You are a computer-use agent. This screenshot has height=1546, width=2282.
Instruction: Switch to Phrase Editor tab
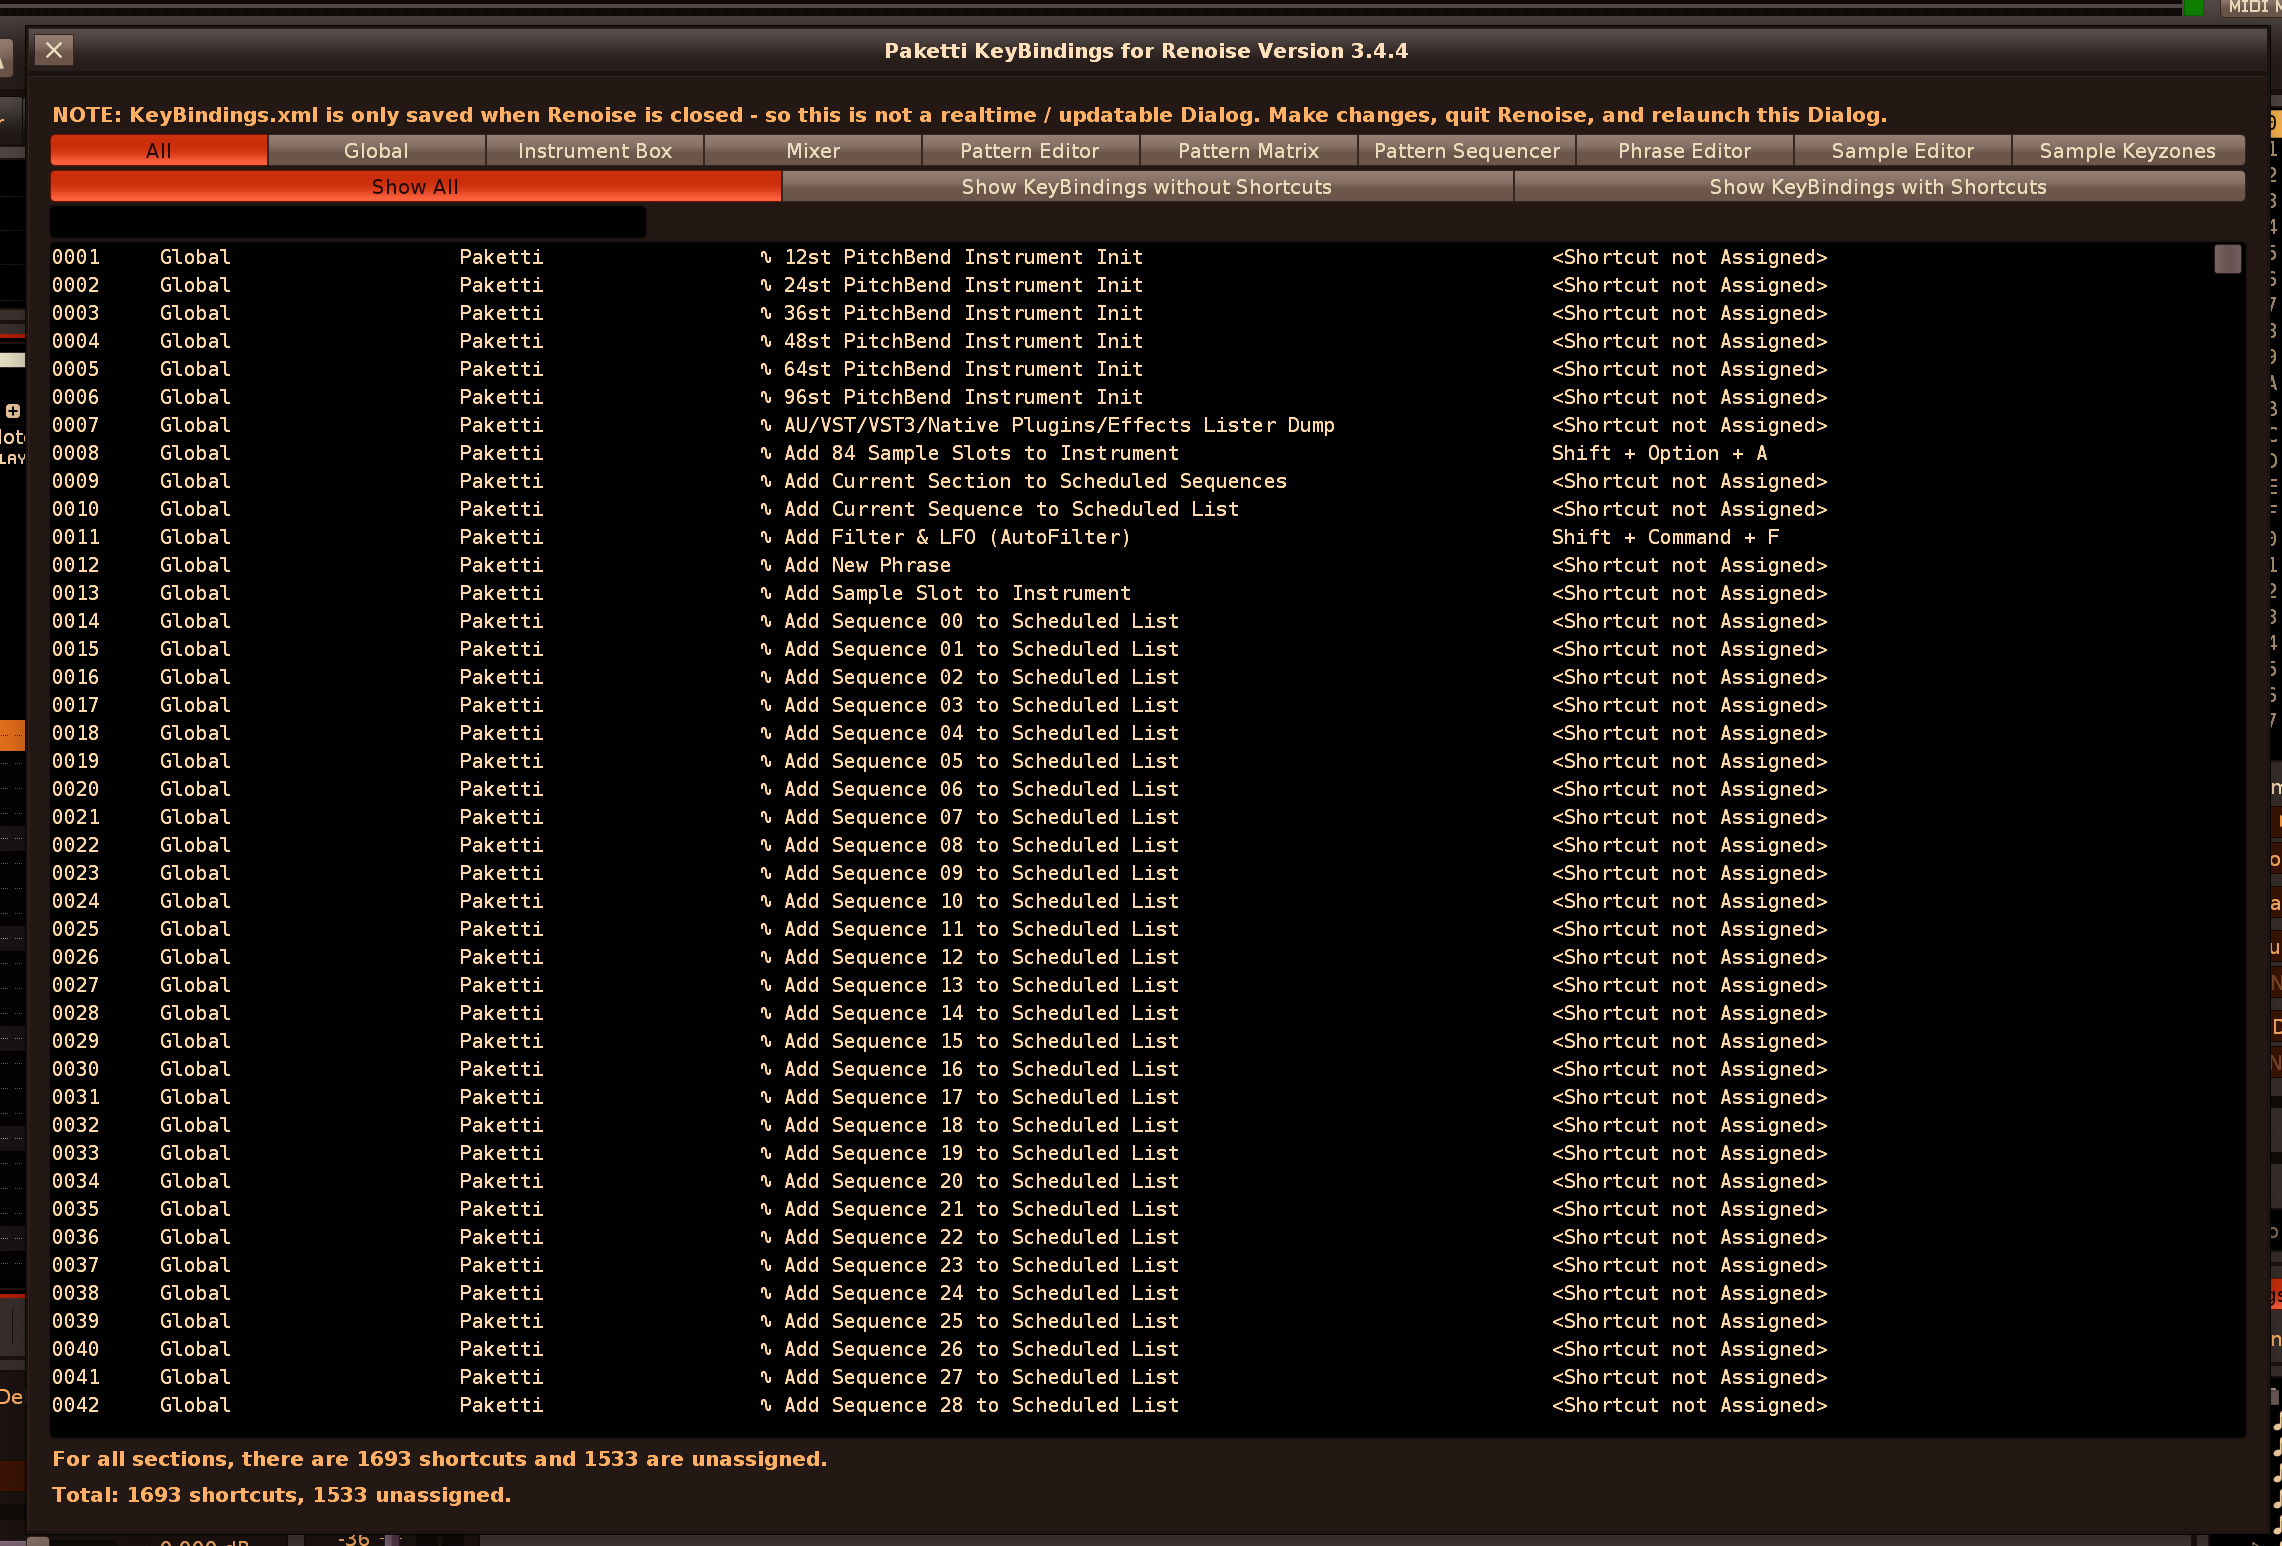(x=1684, y=151)
